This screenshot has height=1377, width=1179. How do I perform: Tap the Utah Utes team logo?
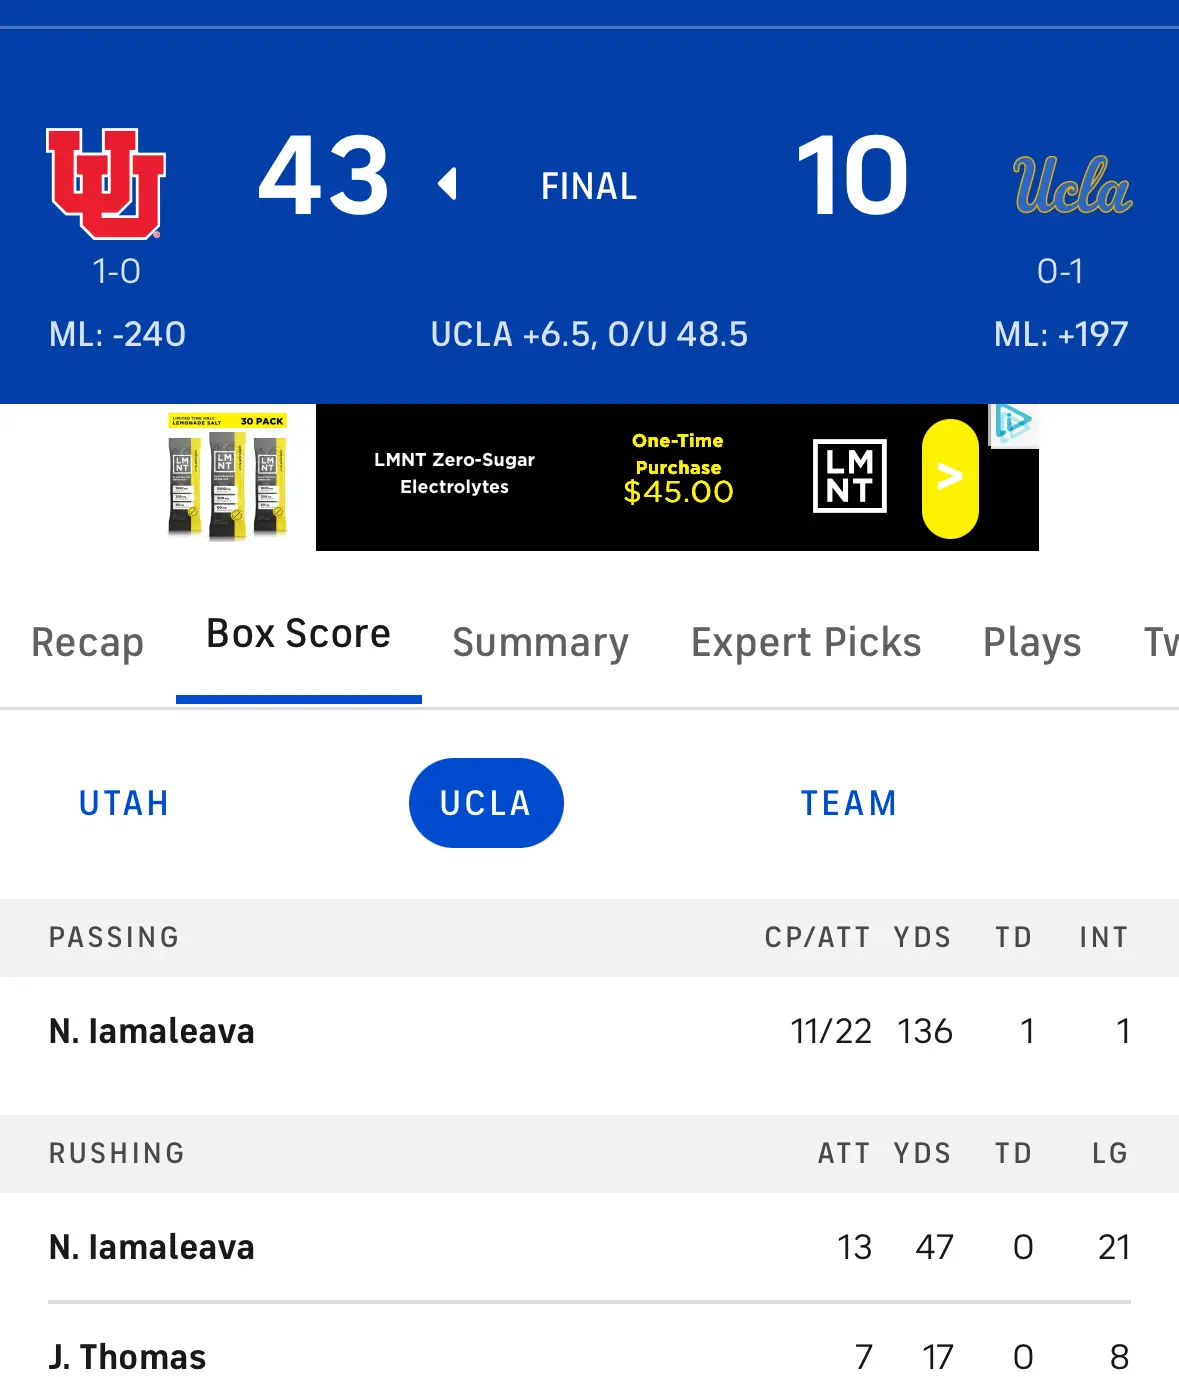(x=106, y=183)
